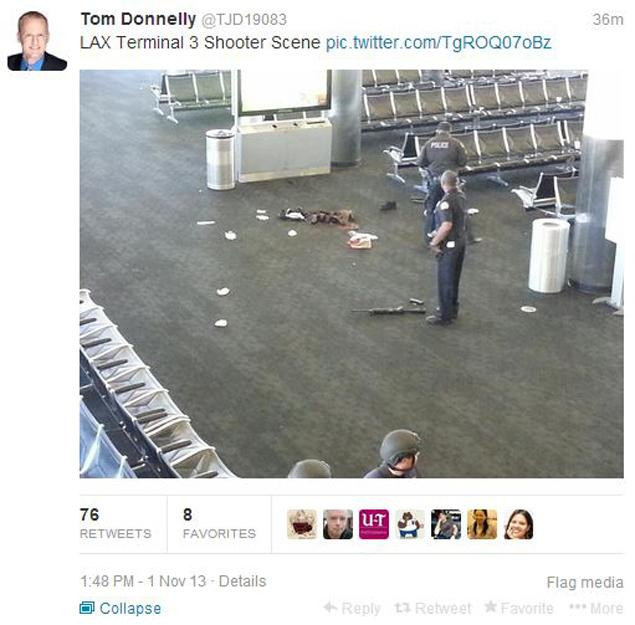This screenshot has height=625, width=635.
Task: Click the pink U-T retweeter avatar
Action: point(374,524)
